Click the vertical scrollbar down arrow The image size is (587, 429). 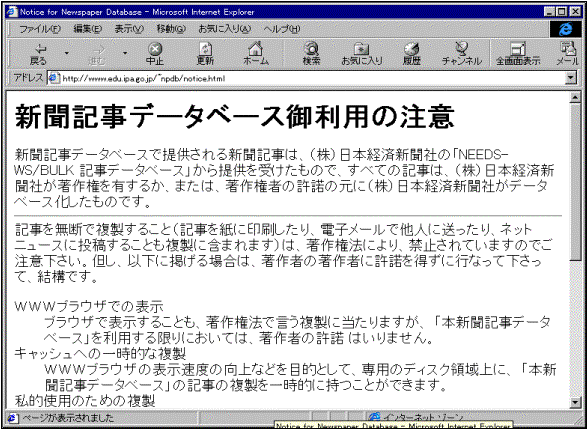coord(575,402)
